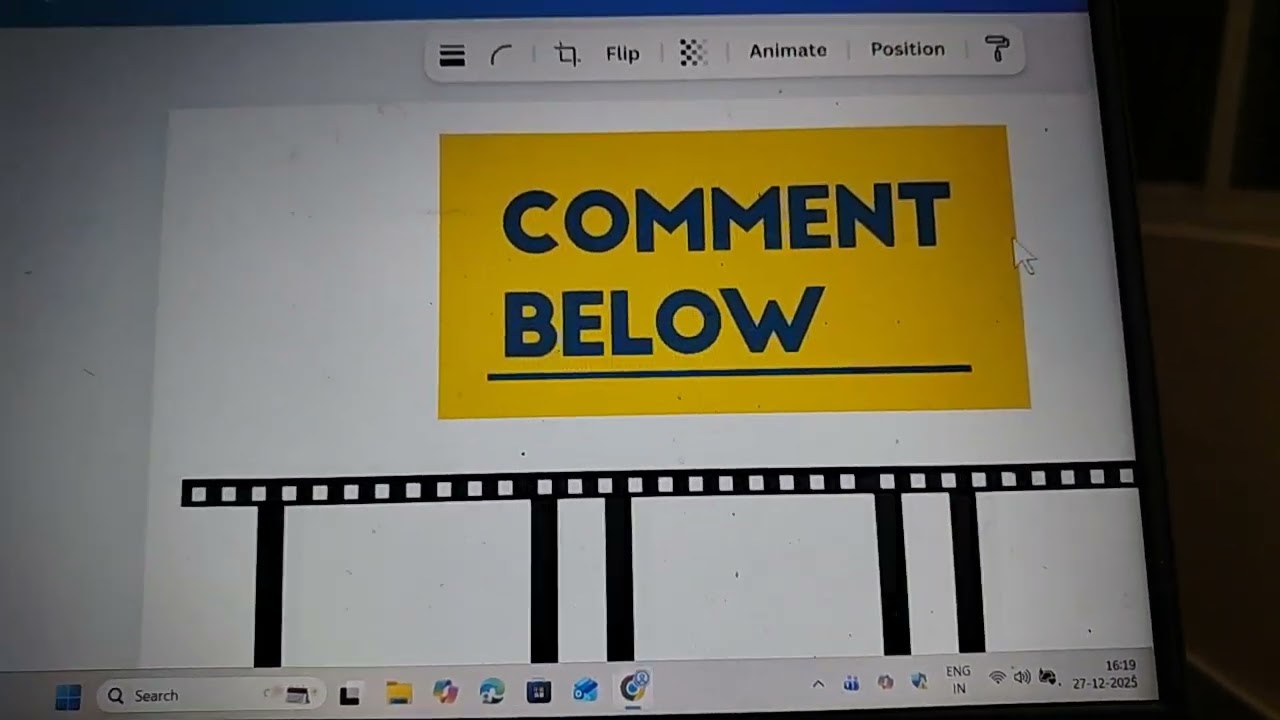Open Outlook from the taskbar
This screenshot has width=1280, height=720.
585,690
